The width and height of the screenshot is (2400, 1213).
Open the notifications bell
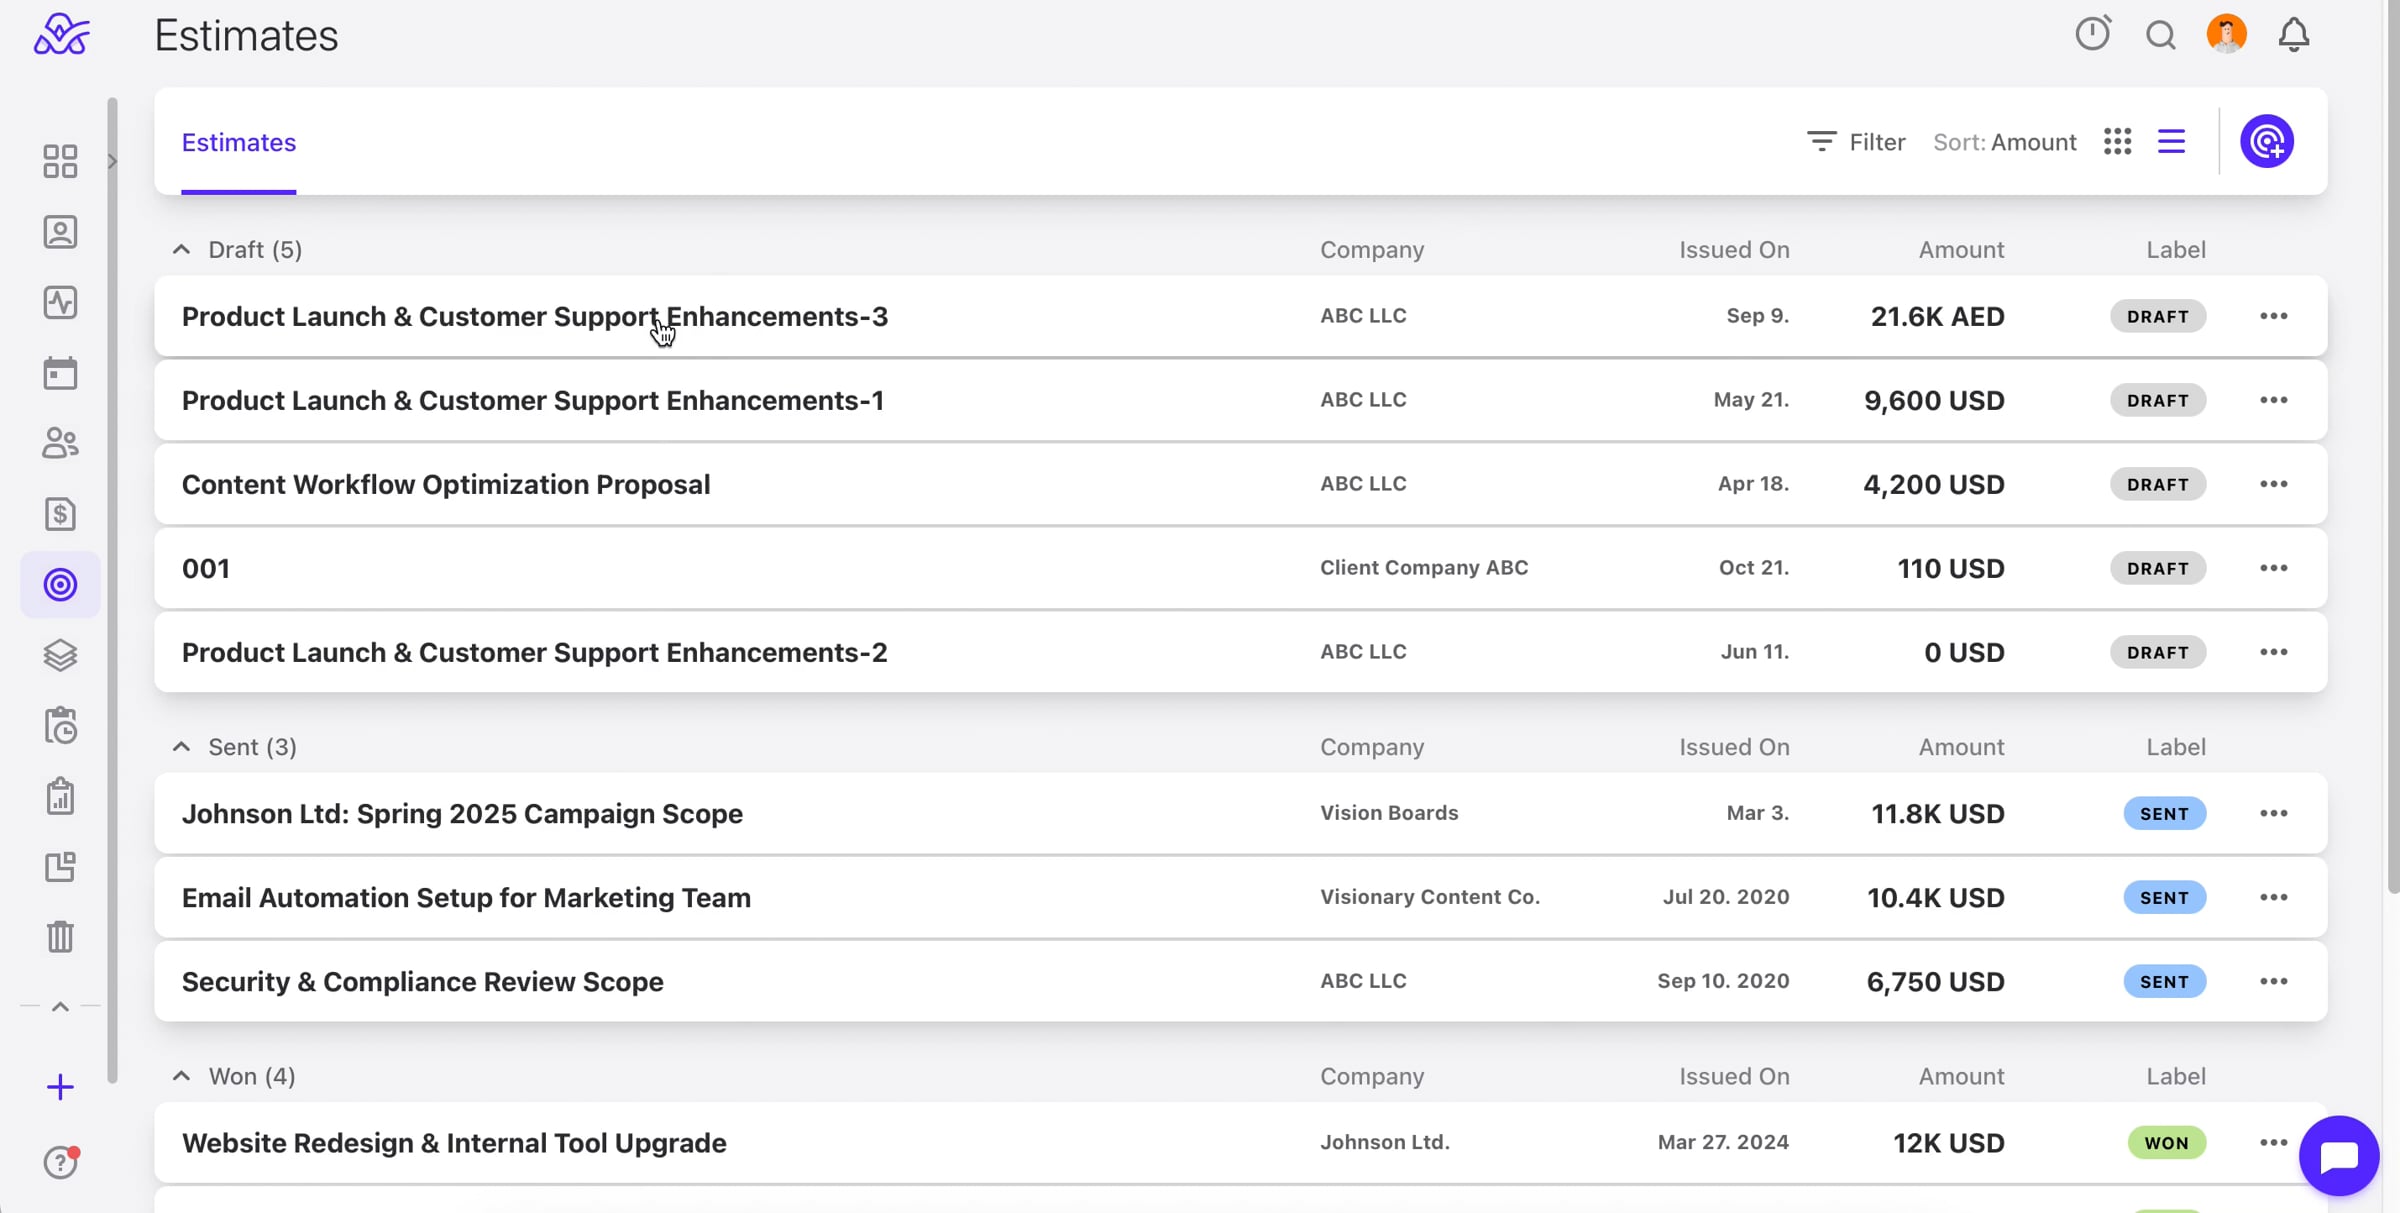point(2294,35)
